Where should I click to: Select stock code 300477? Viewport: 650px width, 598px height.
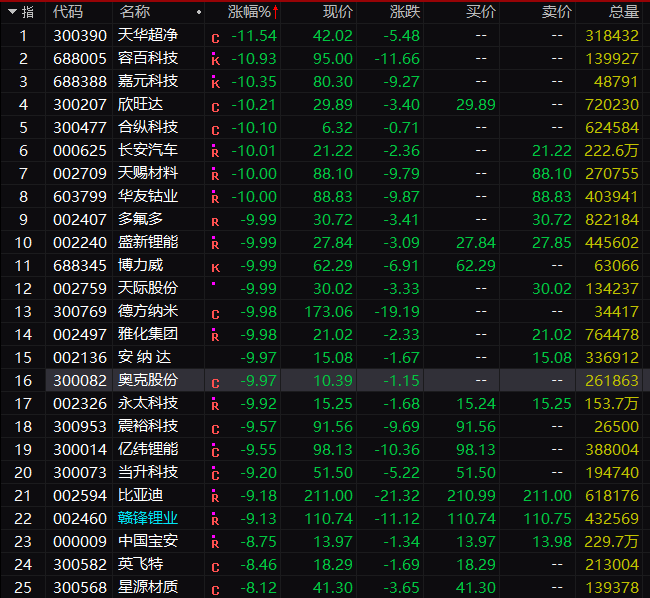click(80, 128)
